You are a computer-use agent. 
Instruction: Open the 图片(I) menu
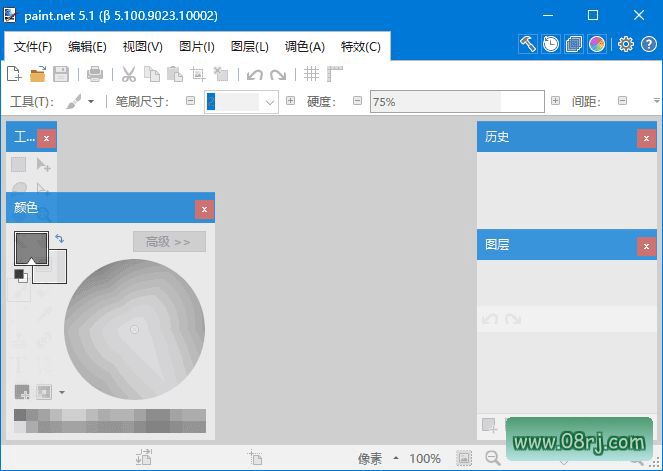point(197,46)
